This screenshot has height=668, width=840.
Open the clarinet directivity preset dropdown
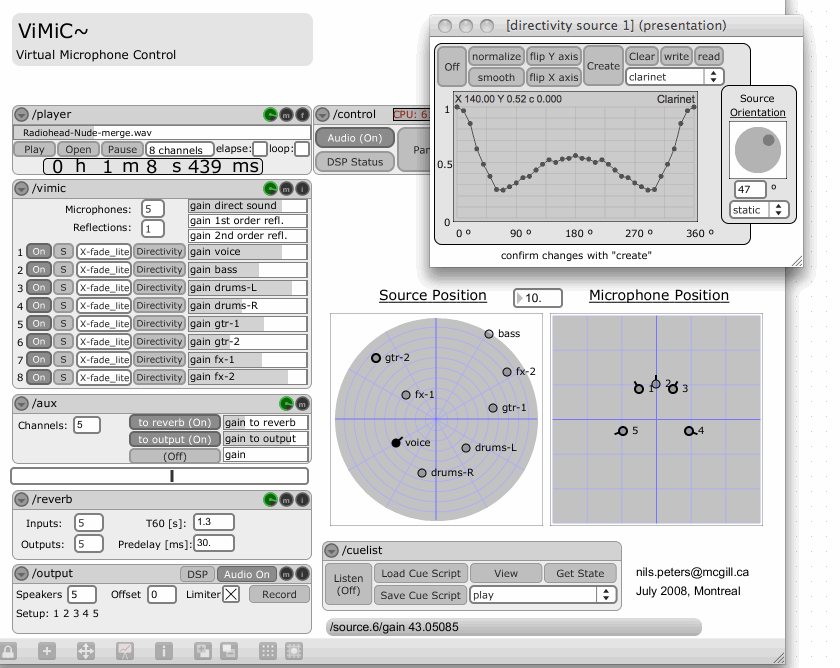pos(674,76)
